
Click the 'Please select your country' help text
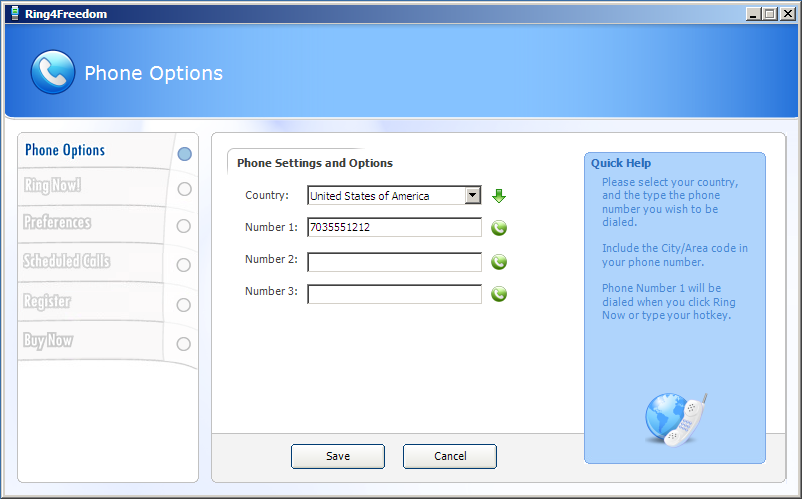point(670,202)
